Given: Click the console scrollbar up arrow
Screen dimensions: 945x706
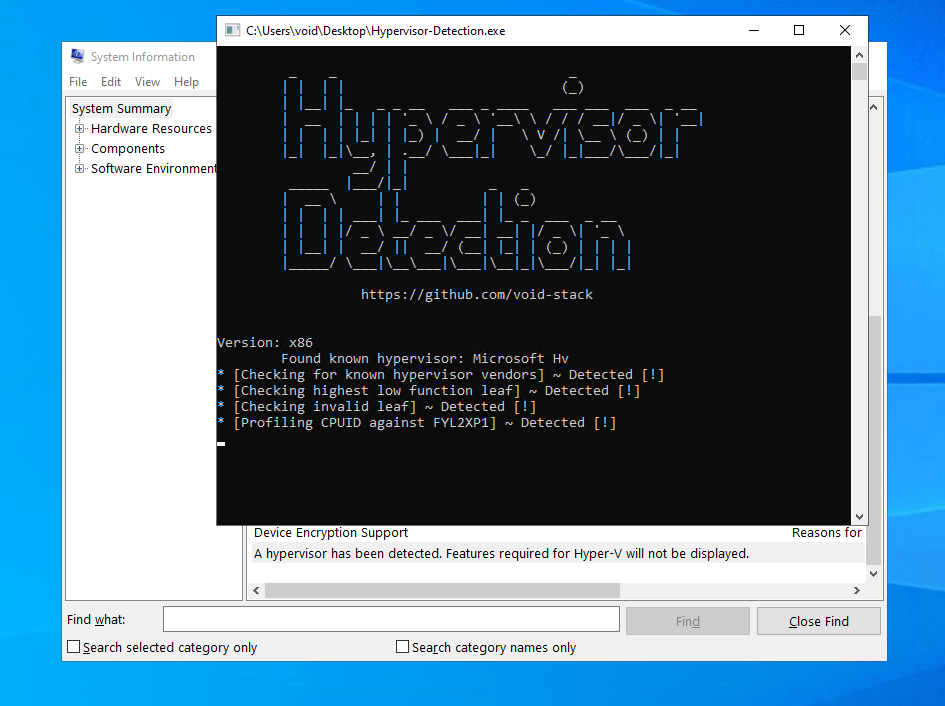Looking at the screenshot, I should 859,54.
